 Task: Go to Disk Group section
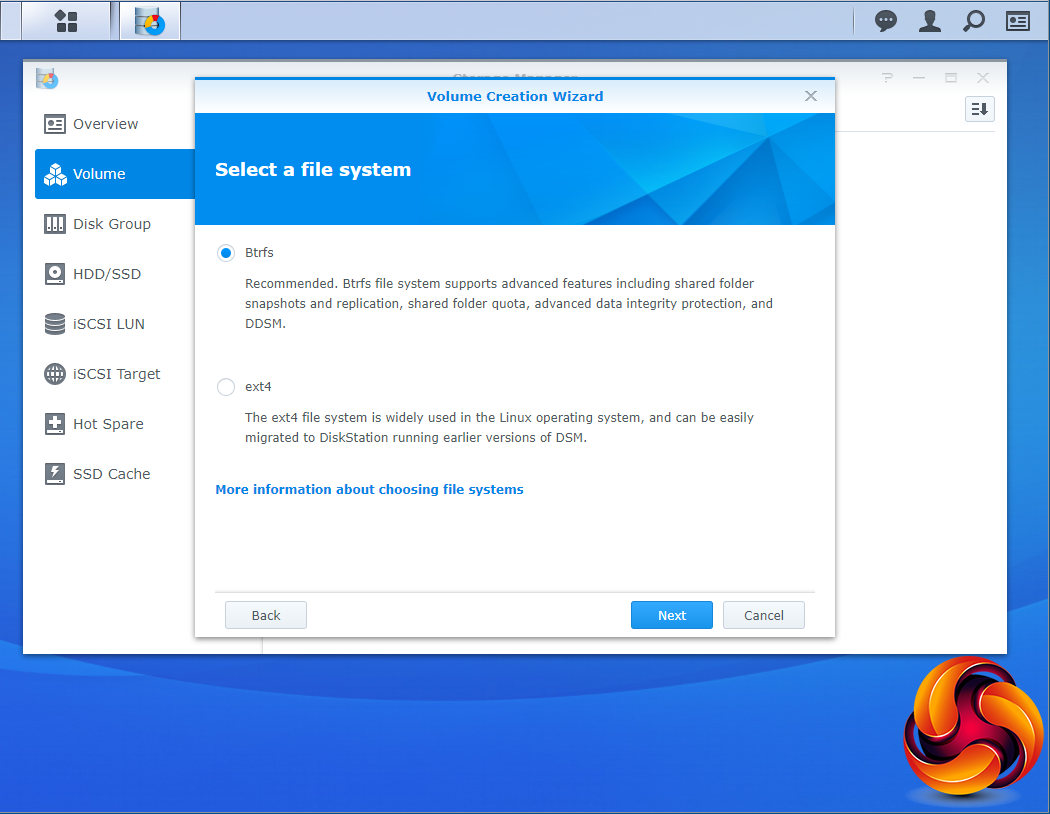coord(115,224)
